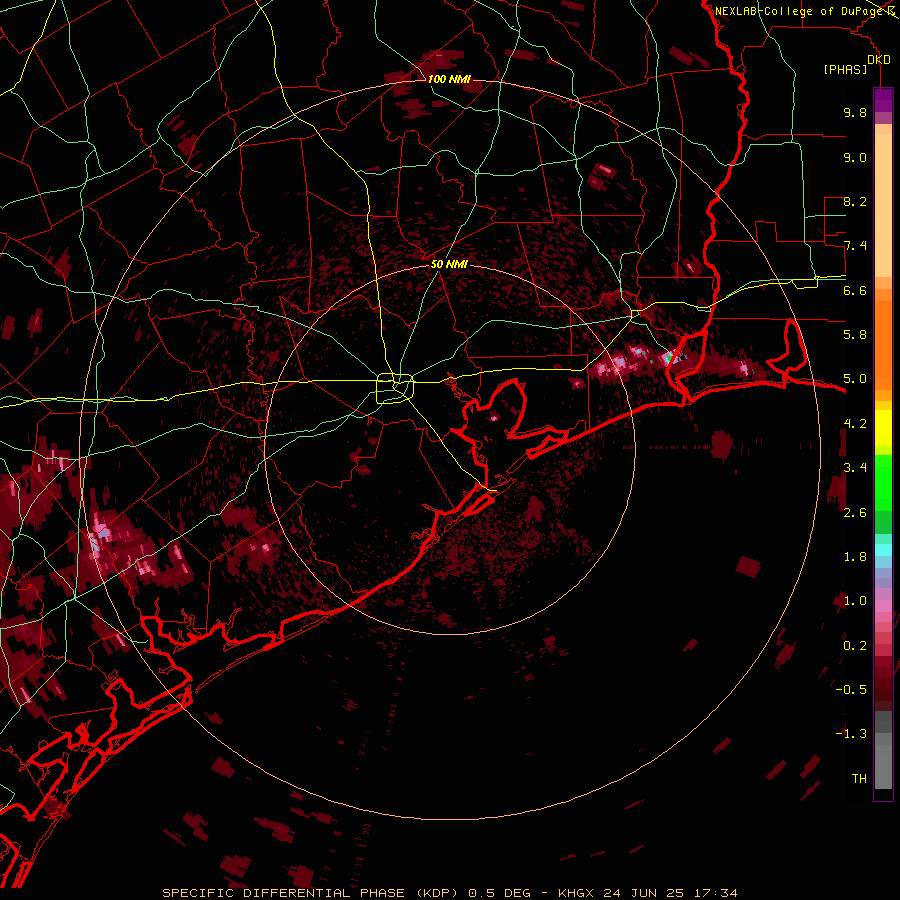Click the 2.6 value on the color scale
Screen dimensions: 900x900
(855, 513)
